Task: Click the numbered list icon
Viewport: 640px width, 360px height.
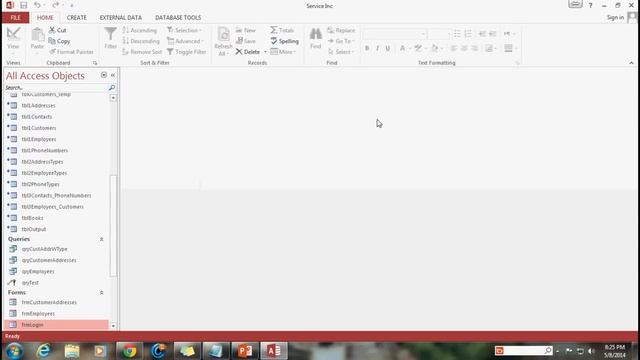Action: tap(468, 33)
